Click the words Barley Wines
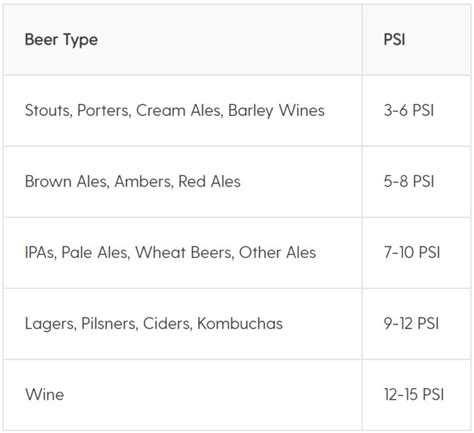Image resolution: width=474 pixels, height=433 pixels. [276, 111]
